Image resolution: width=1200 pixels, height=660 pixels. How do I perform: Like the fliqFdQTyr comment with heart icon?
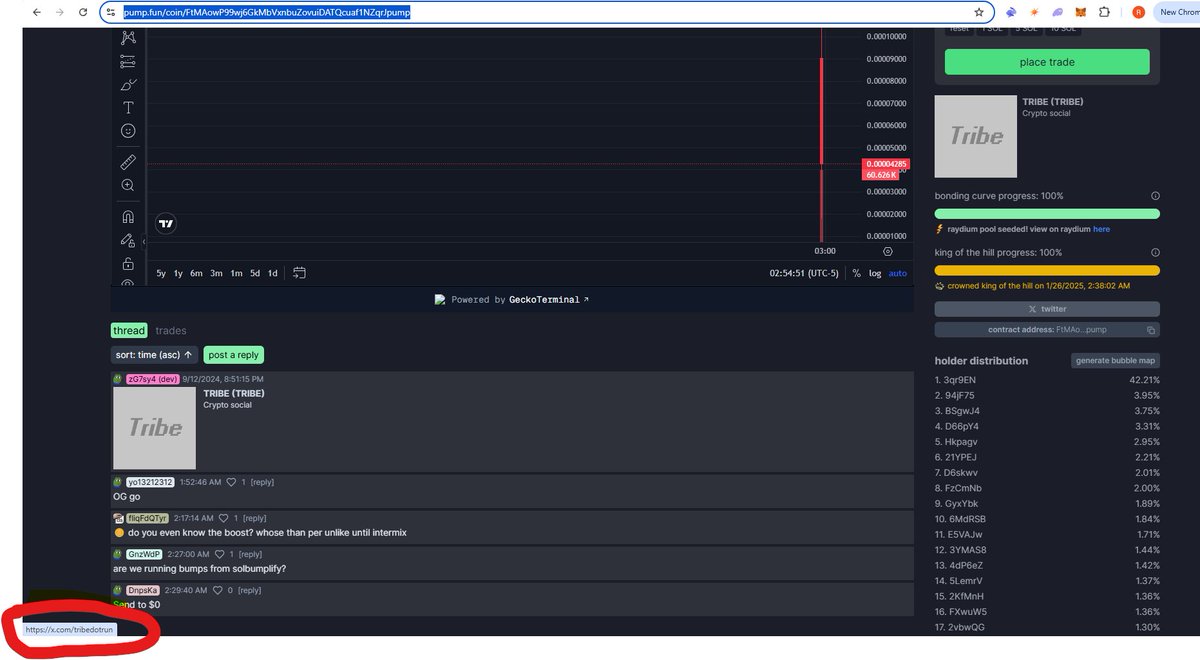point(224,518)
